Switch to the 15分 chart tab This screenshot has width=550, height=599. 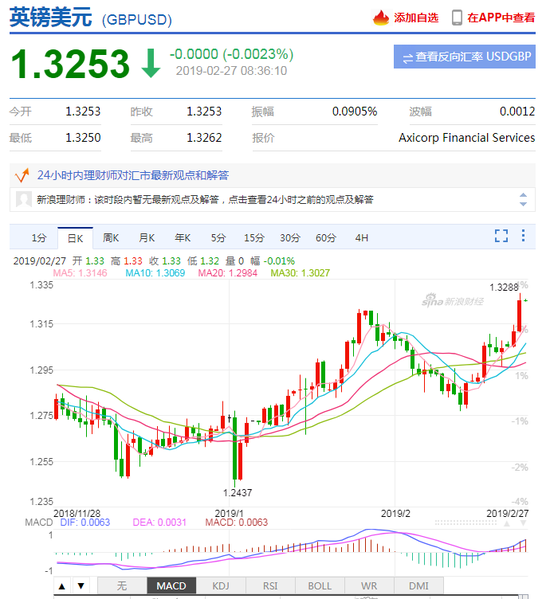tap(254, 238)
